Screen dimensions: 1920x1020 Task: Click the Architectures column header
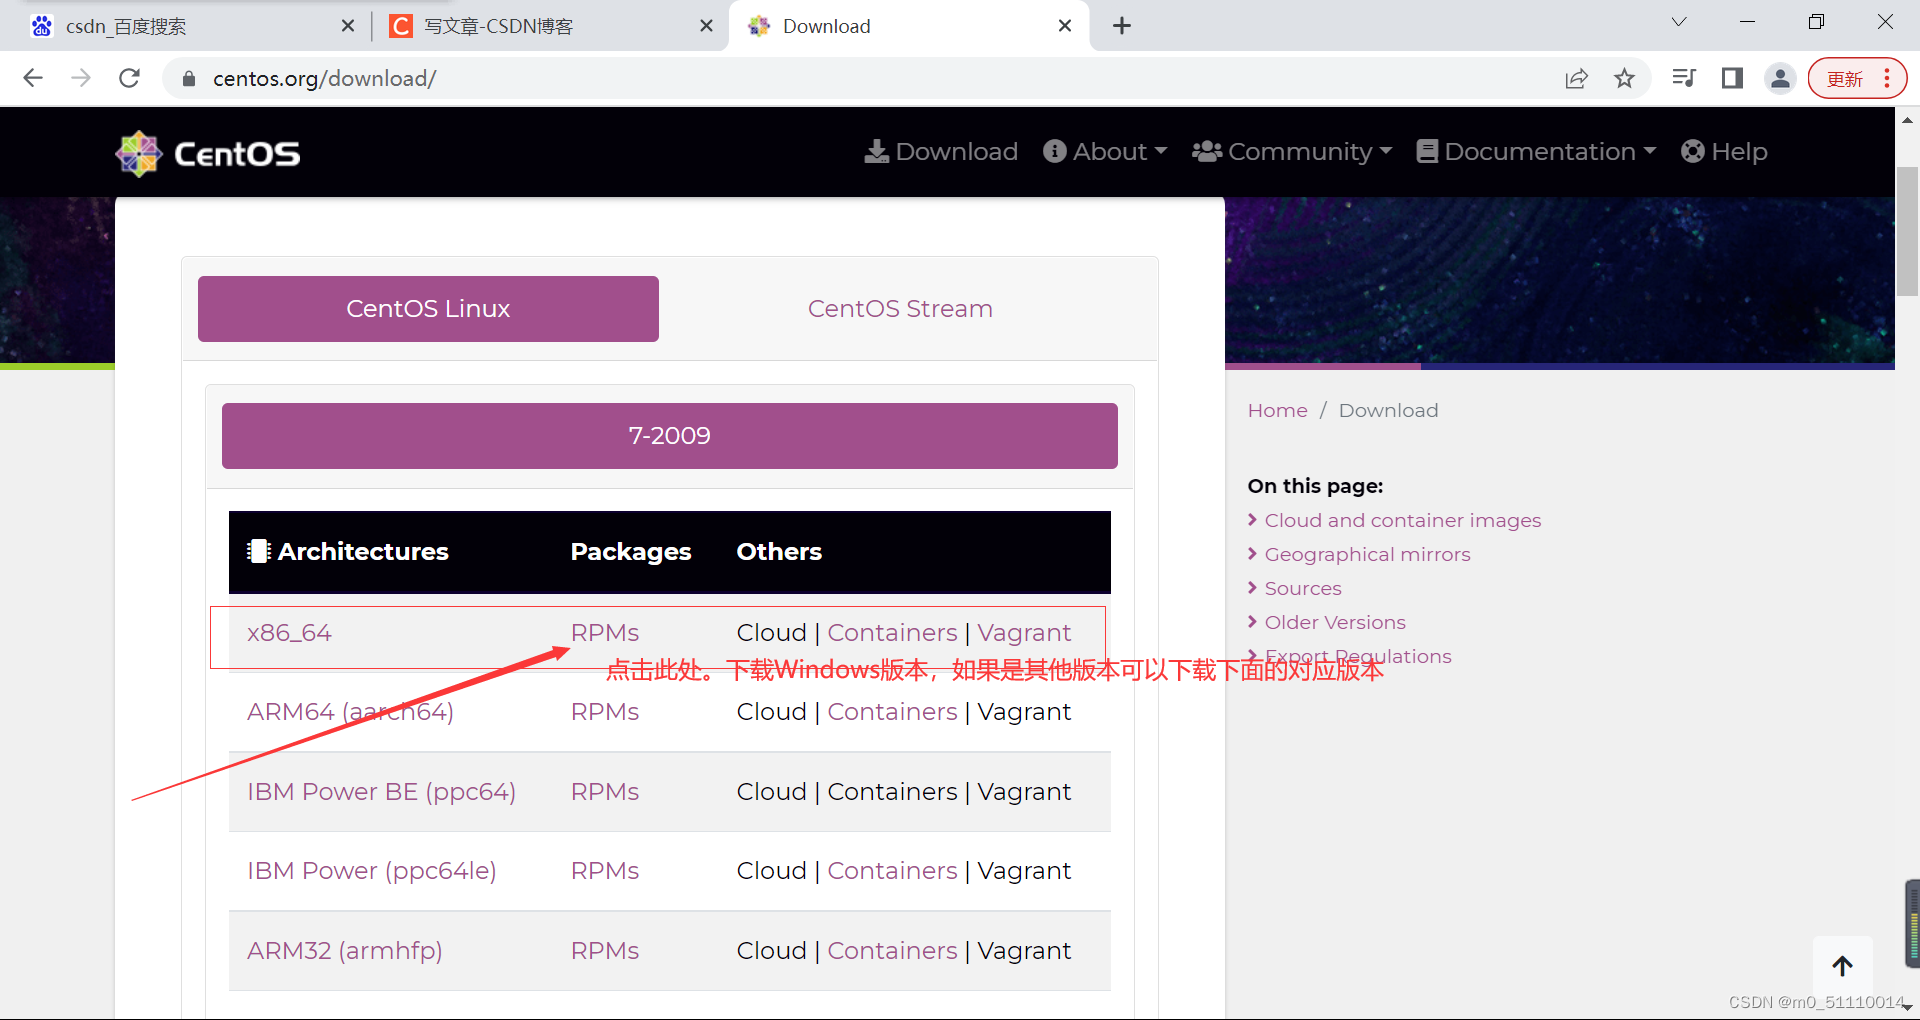pos(348,552)
